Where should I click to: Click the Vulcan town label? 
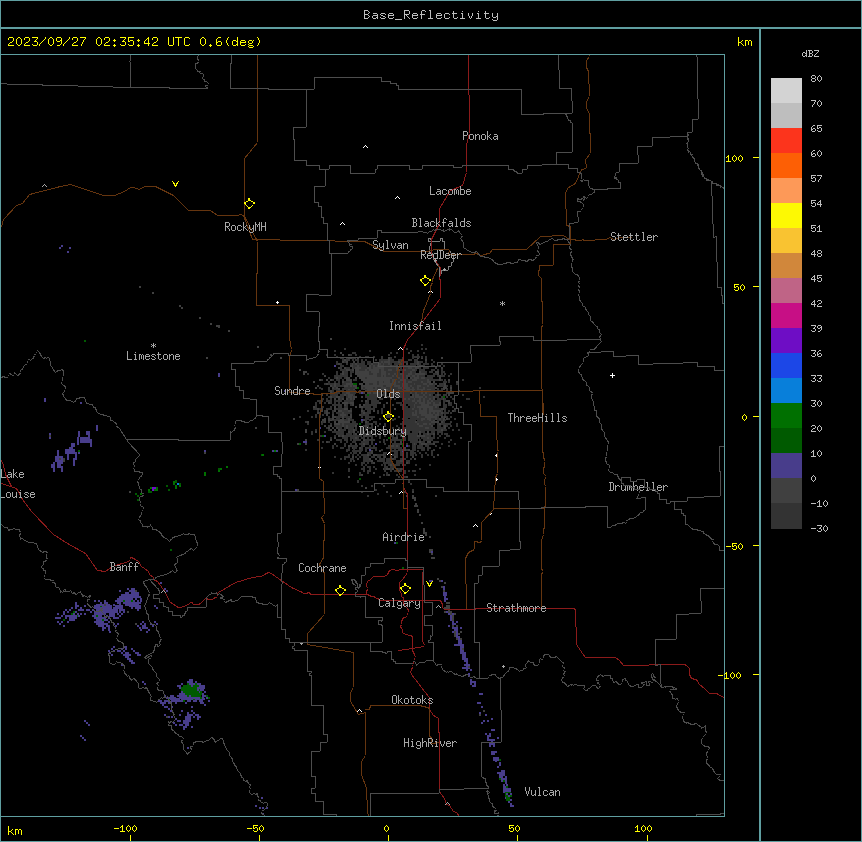click(543, 792)
